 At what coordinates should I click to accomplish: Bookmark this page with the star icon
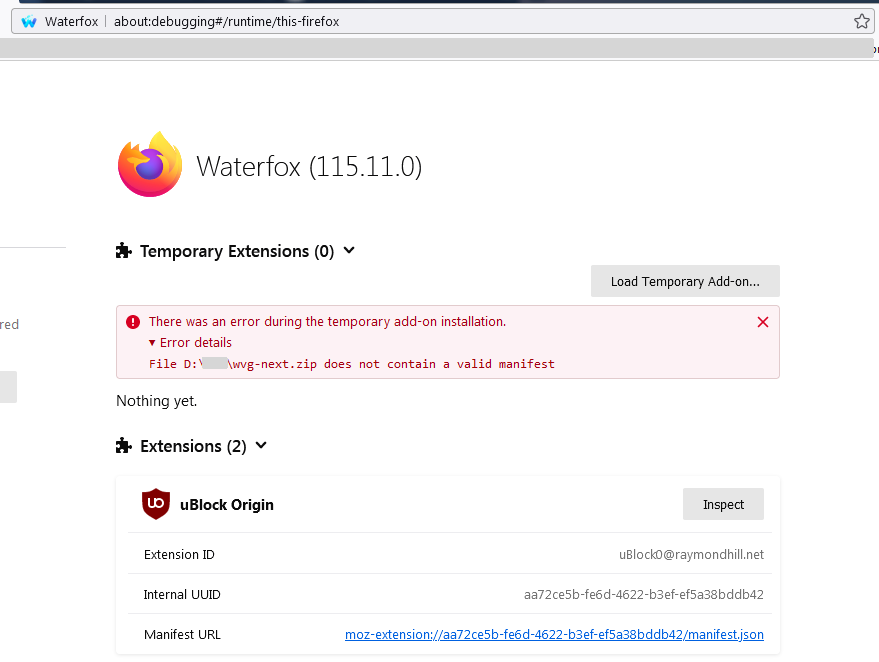[x=861, y=21]
